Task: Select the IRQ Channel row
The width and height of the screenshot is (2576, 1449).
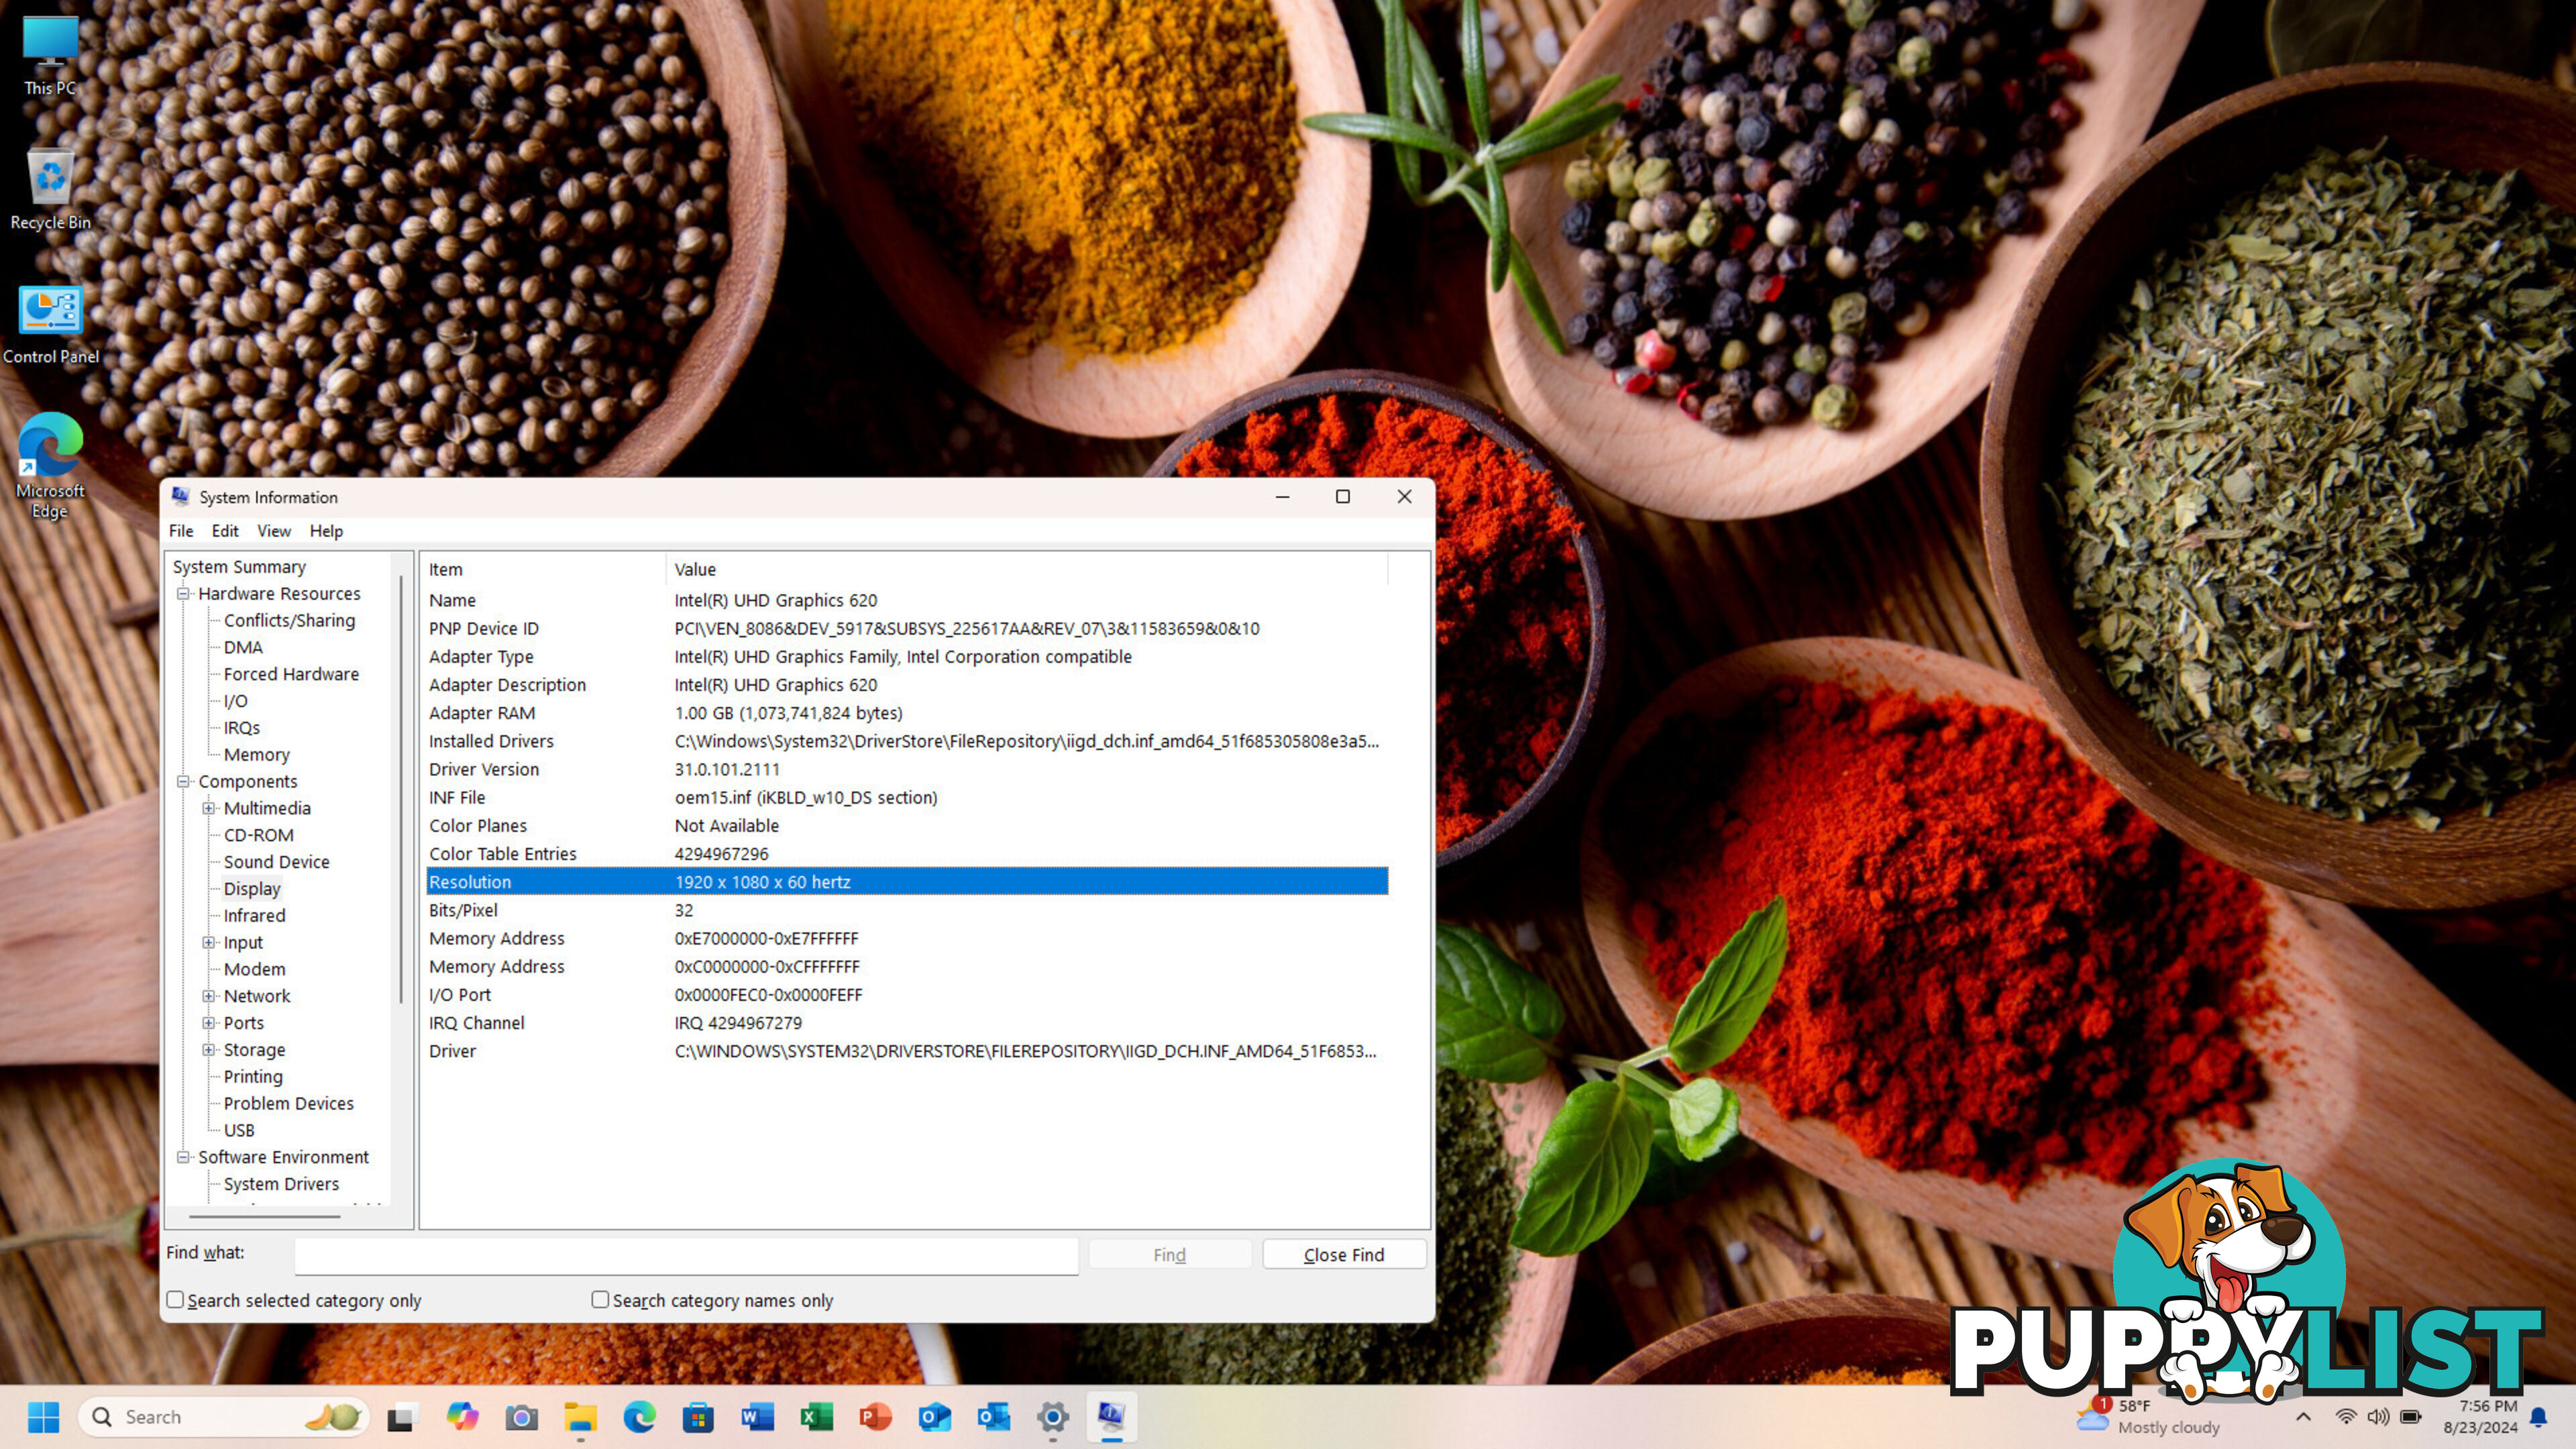Action: pos(907,1023)
